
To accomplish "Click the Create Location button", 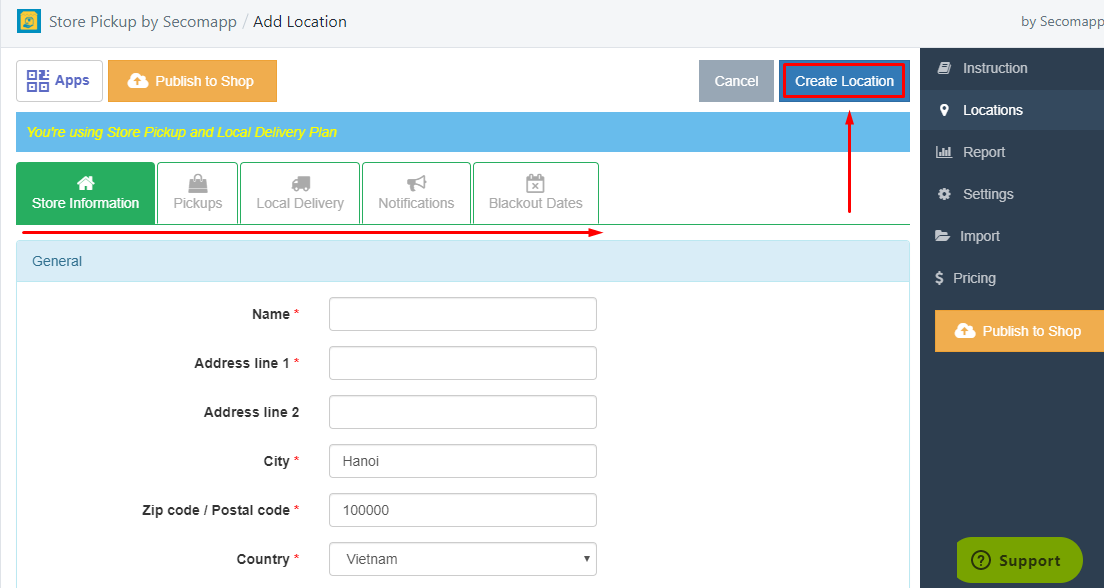I will pos(844,81).
